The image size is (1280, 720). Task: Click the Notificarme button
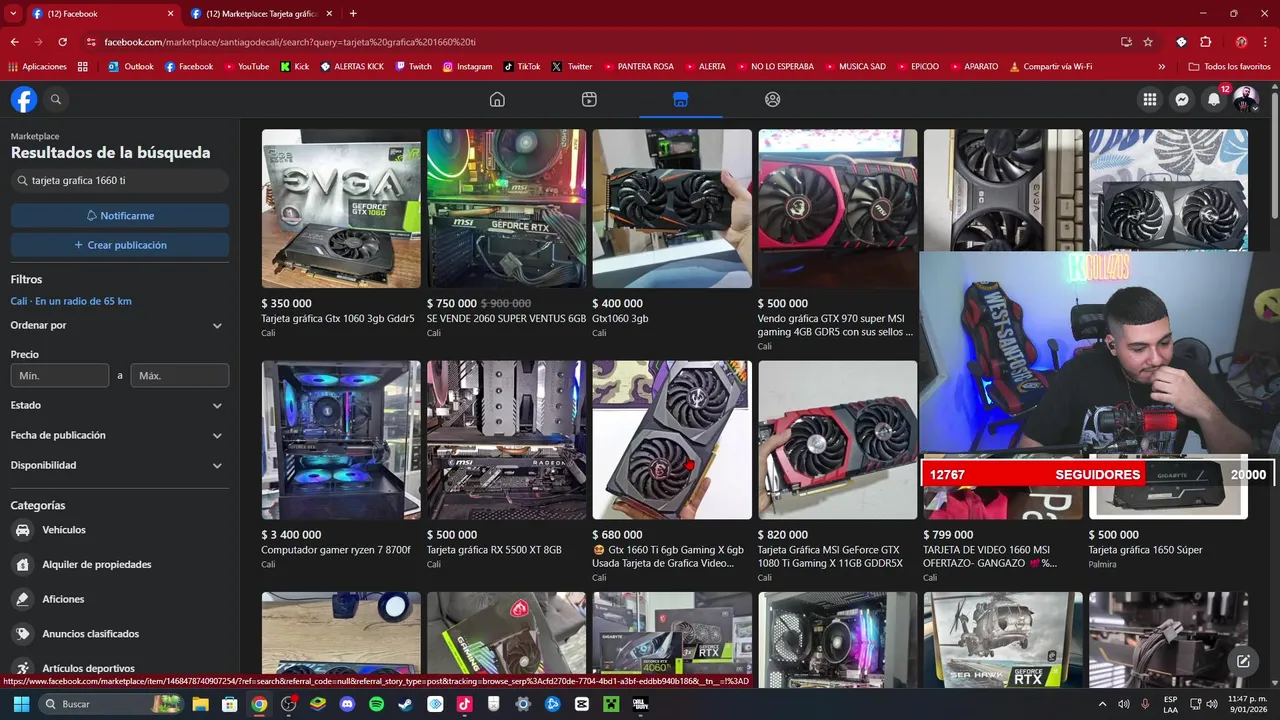tap(120, 215)
